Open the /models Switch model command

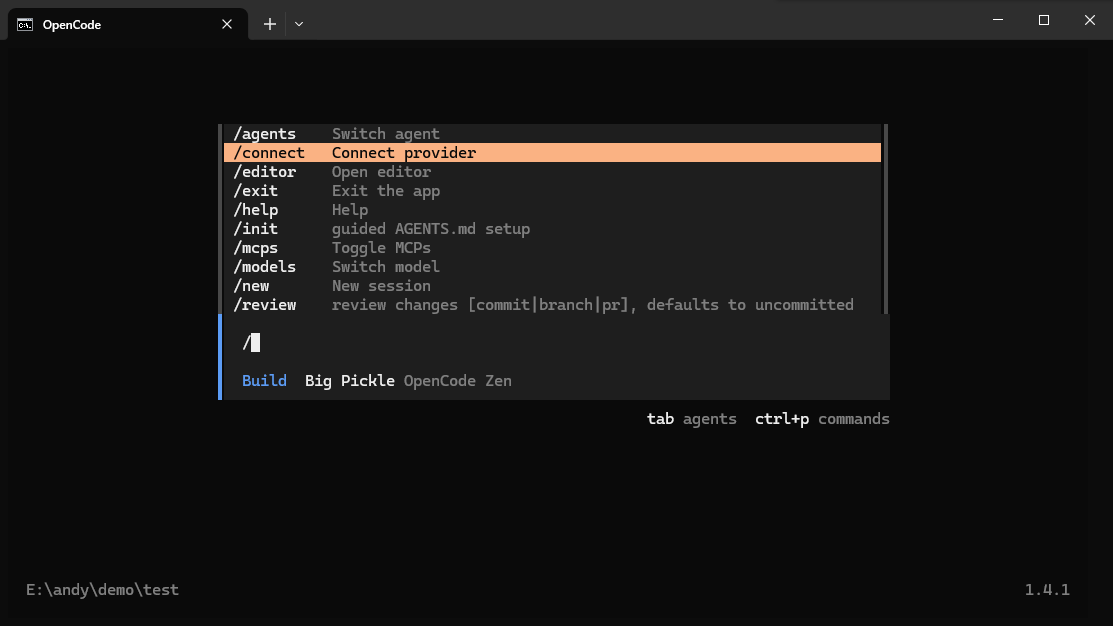[336, 267]
